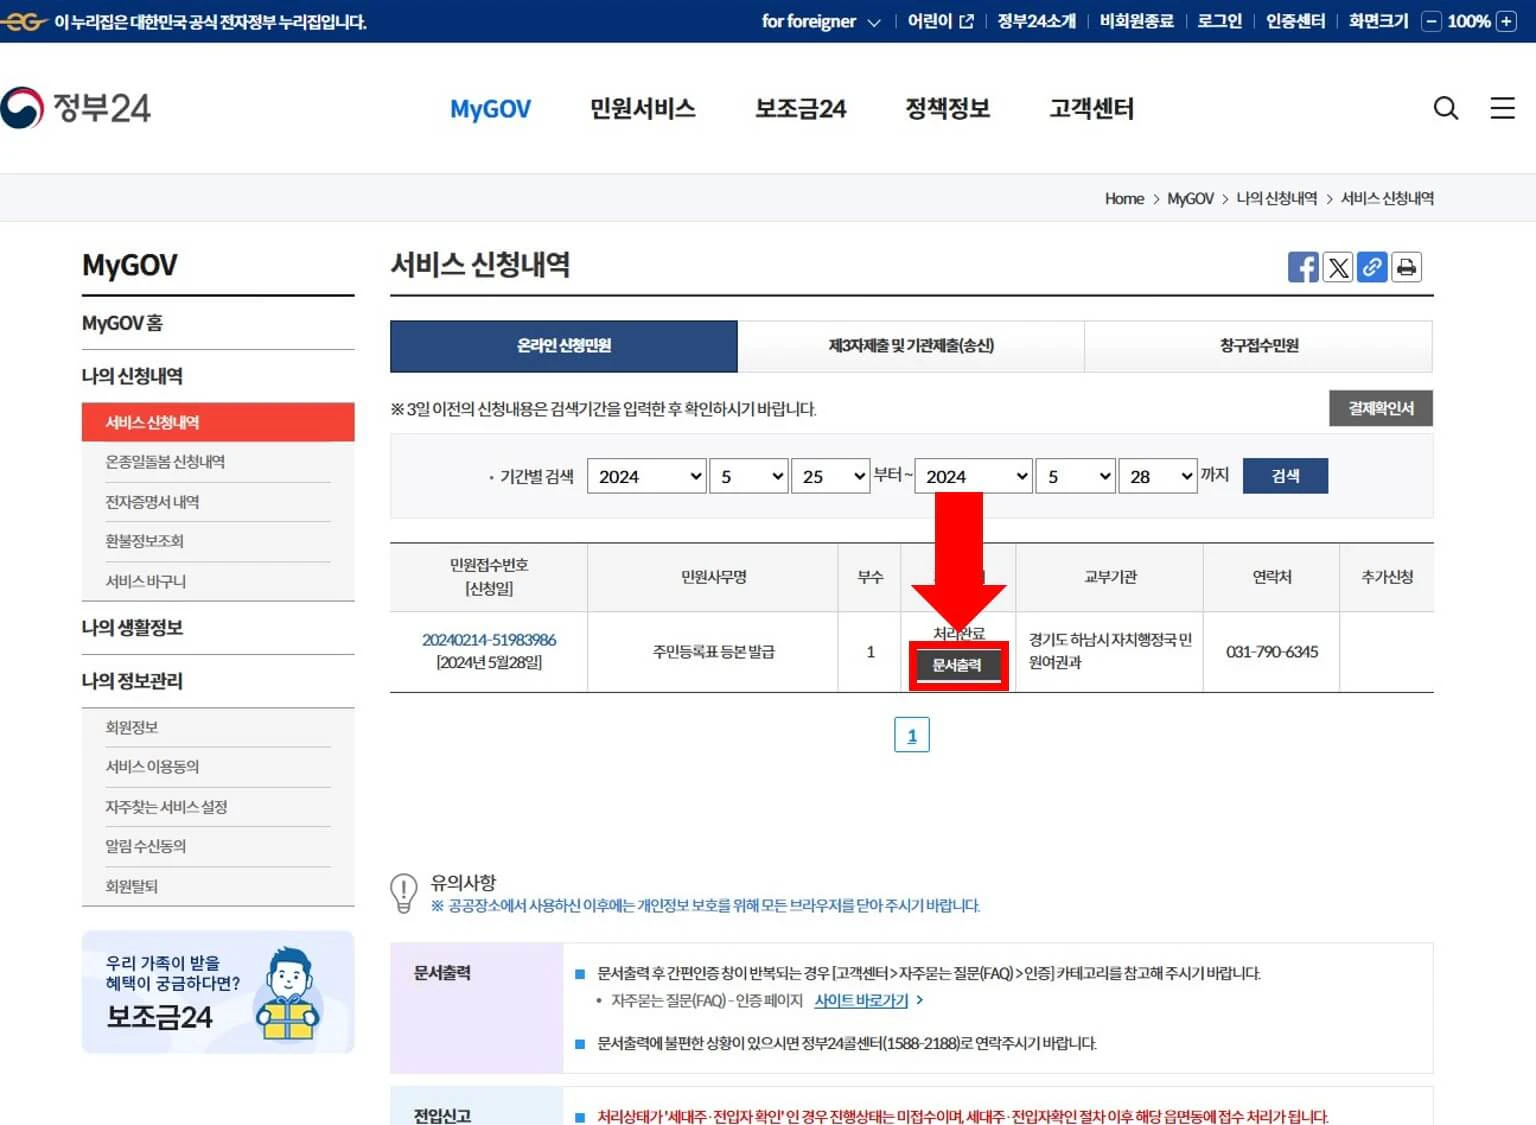The width and height of the screenshot is (1536, 1125).
Task: Open the starting year 2024 dropdown
Action: coord(646,476)
